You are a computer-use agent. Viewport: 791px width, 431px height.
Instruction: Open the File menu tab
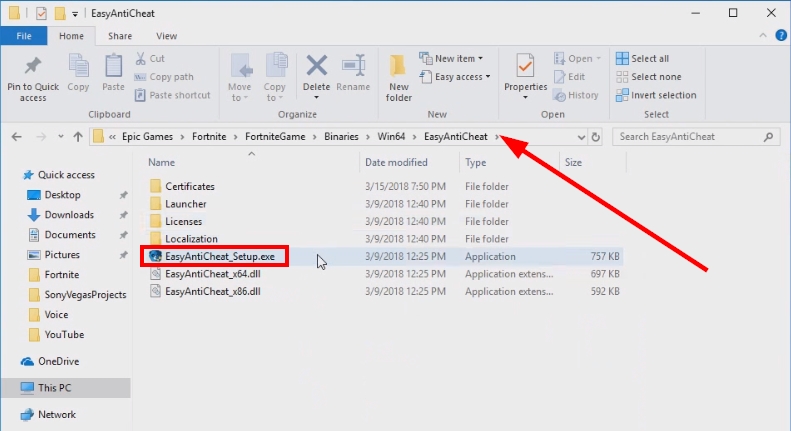(x=24, y=36)
